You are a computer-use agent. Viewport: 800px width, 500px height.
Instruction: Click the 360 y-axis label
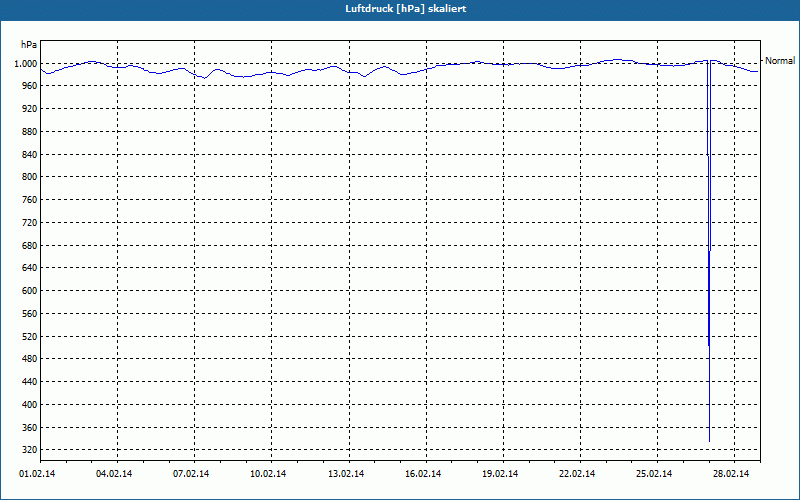tap(30, 428)
